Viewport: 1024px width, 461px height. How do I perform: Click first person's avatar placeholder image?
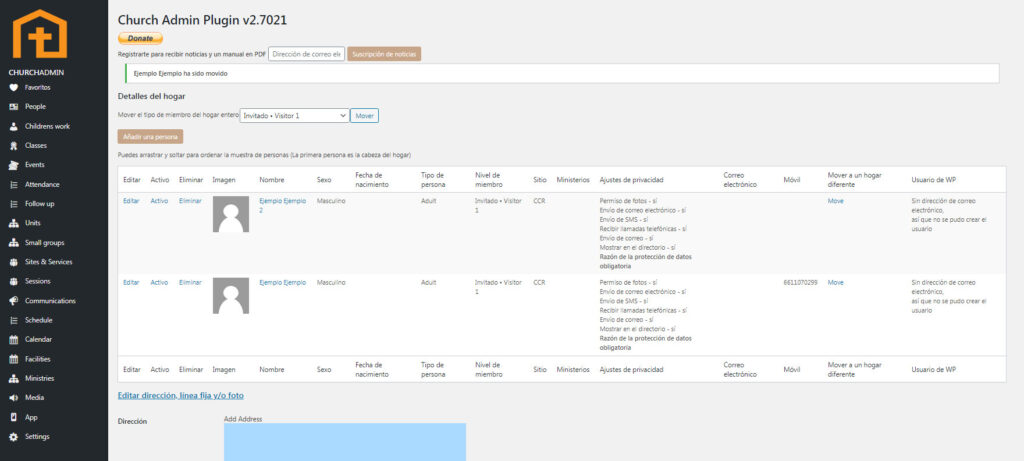tap(231, 214)
